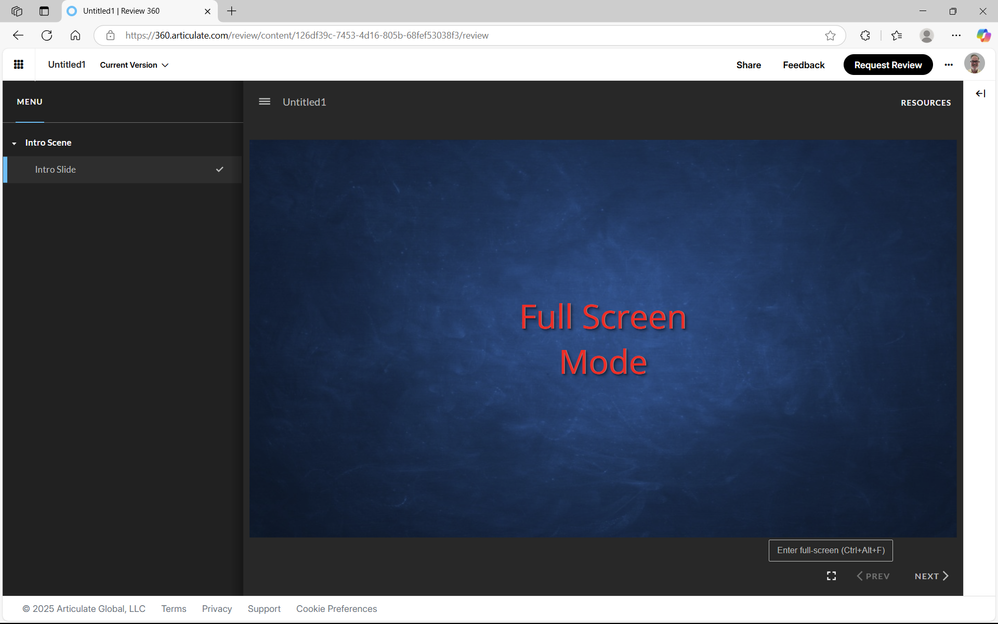The height and width of the screenshot is (624, 998).
Task: Open the Cookie Preferences link
Action: pos(336,609)
